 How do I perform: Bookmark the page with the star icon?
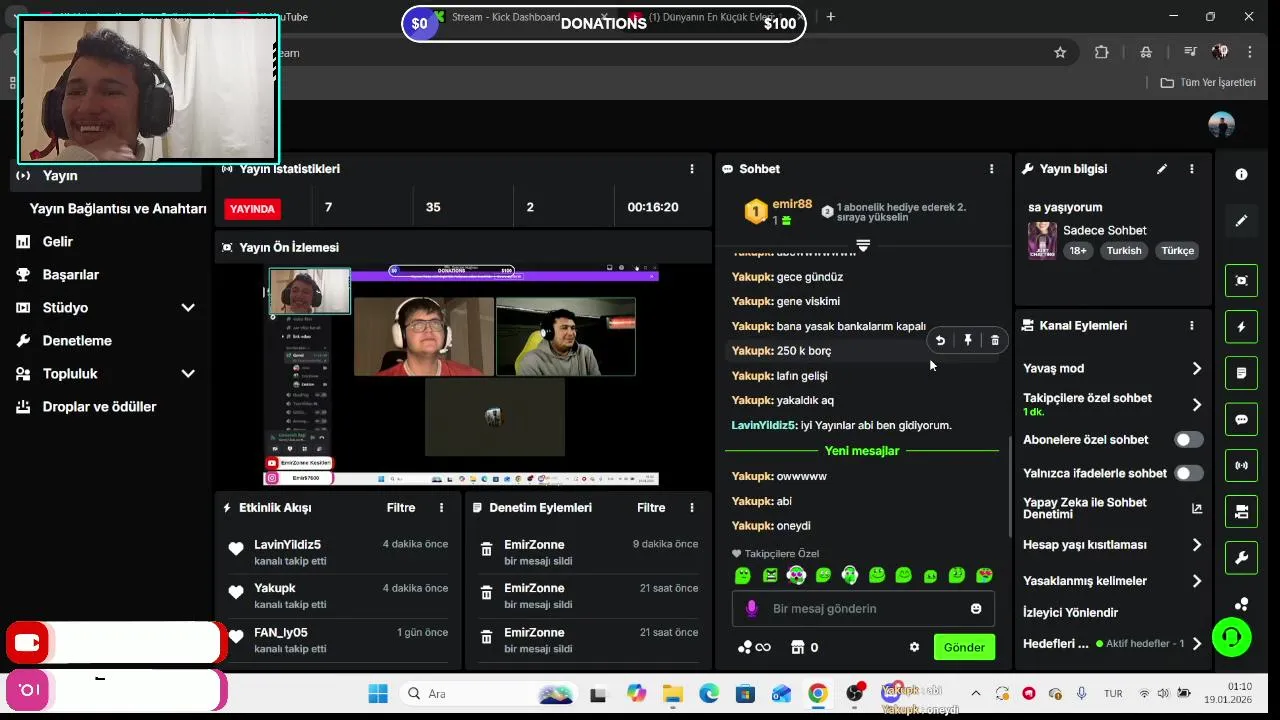(x=1060, y=52)
